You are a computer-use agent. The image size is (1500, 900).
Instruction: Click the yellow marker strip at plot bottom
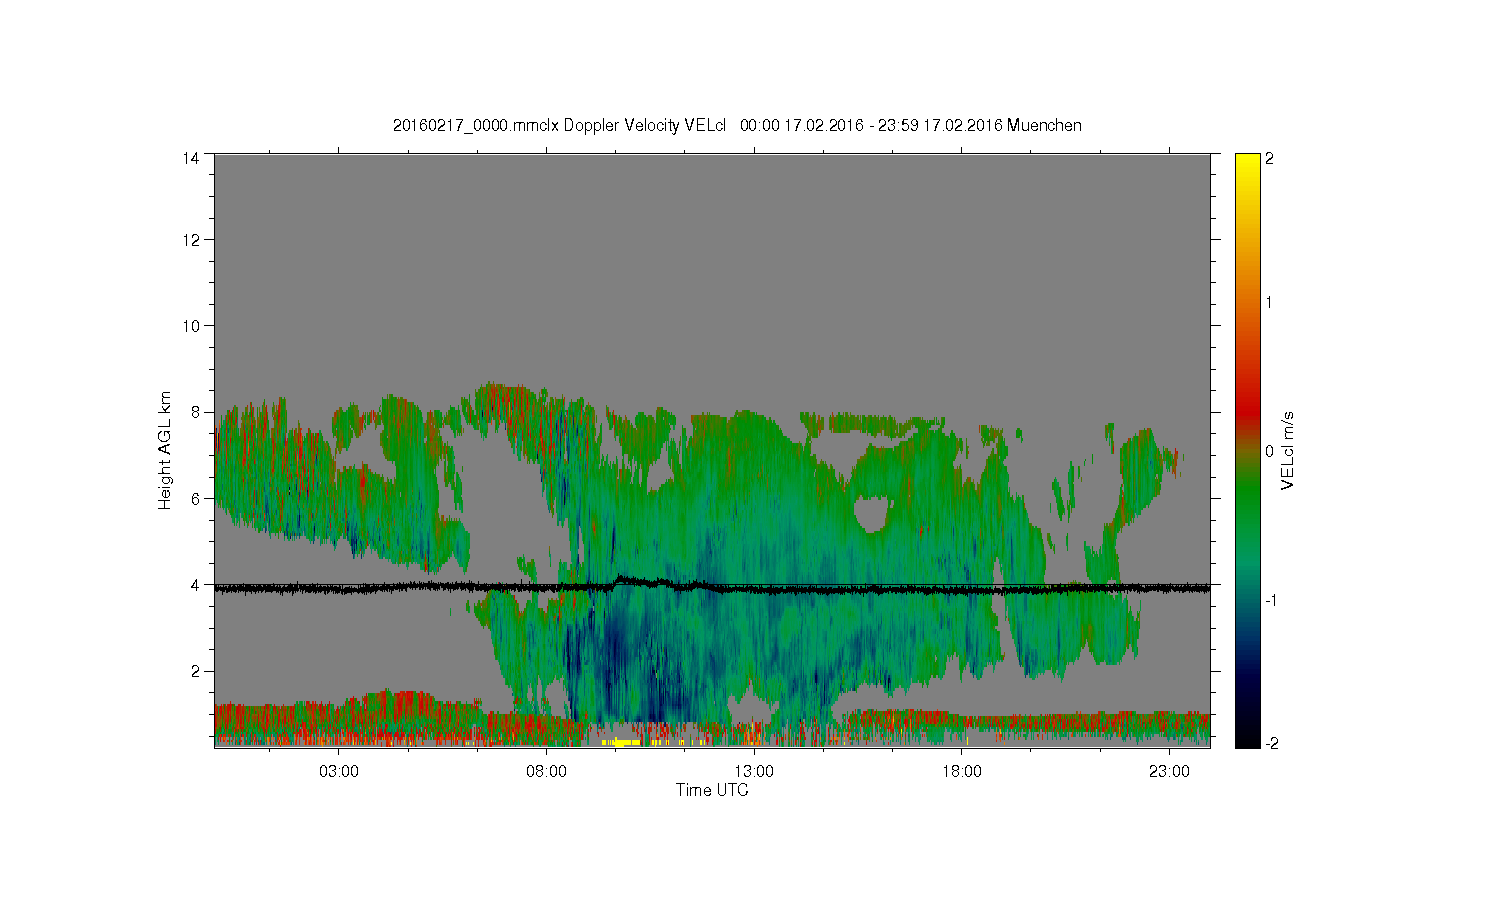pos(622,742)
